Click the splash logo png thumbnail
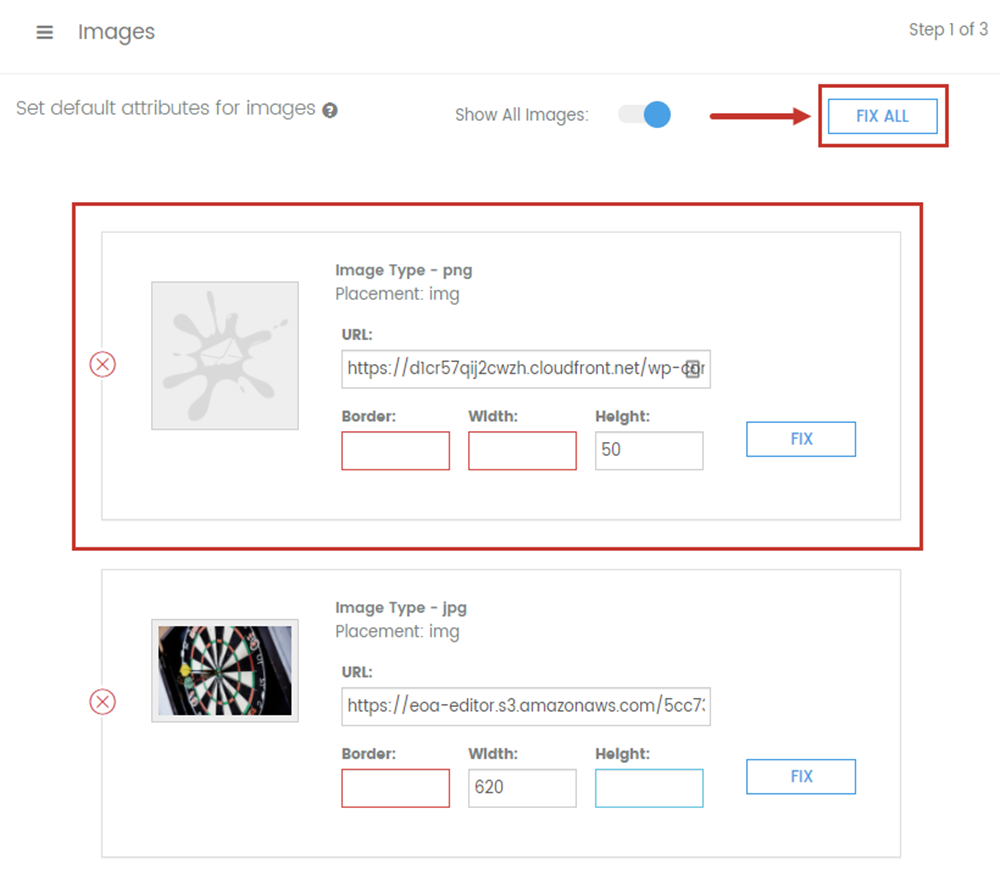 point(224,356)
